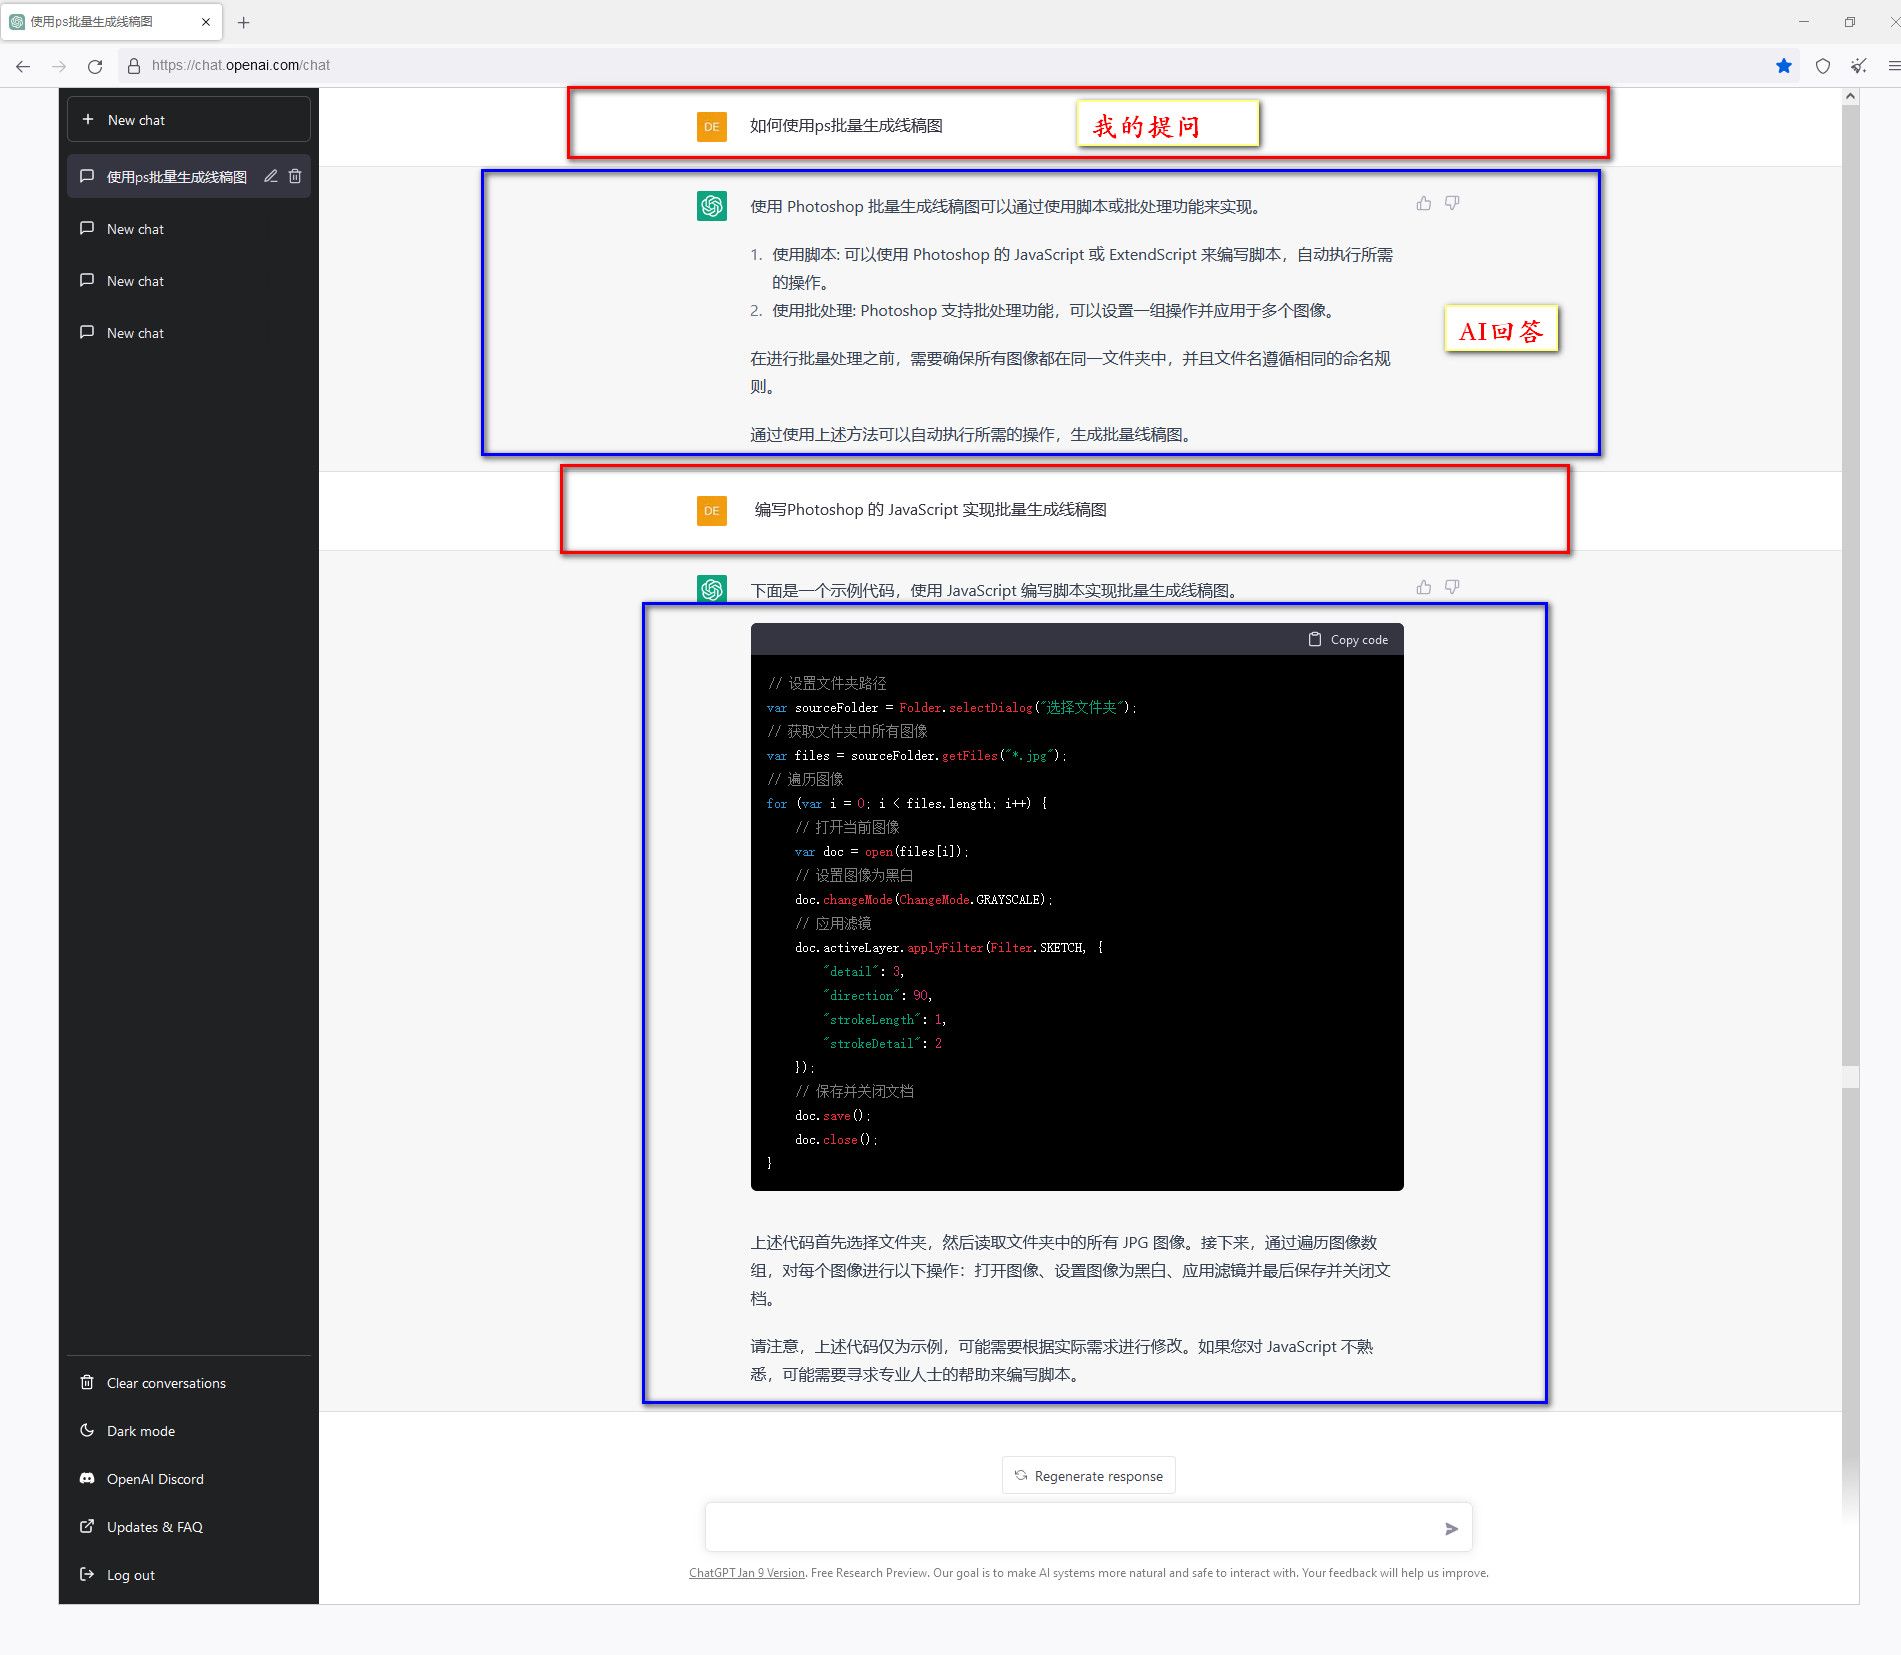Minimize the browser window
Screen dimensions: 1901x1655
click(x=1804, y=22)
